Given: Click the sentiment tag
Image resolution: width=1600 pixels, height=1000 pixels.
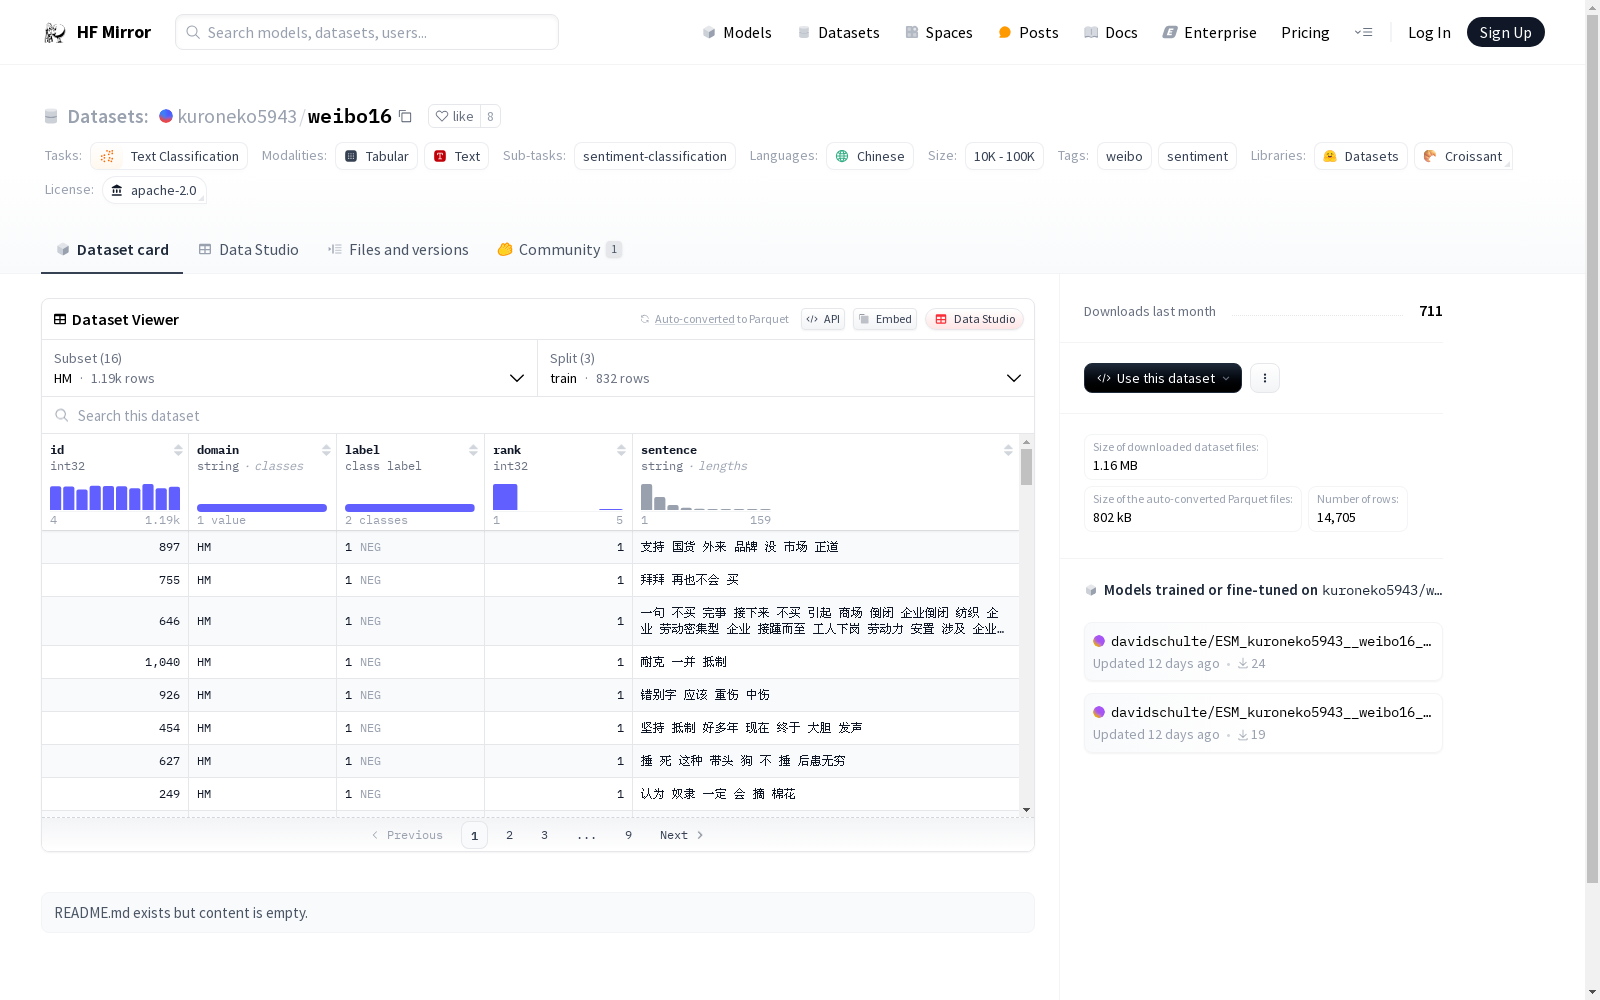Looking at the screenshot, I should (1197, 156).
